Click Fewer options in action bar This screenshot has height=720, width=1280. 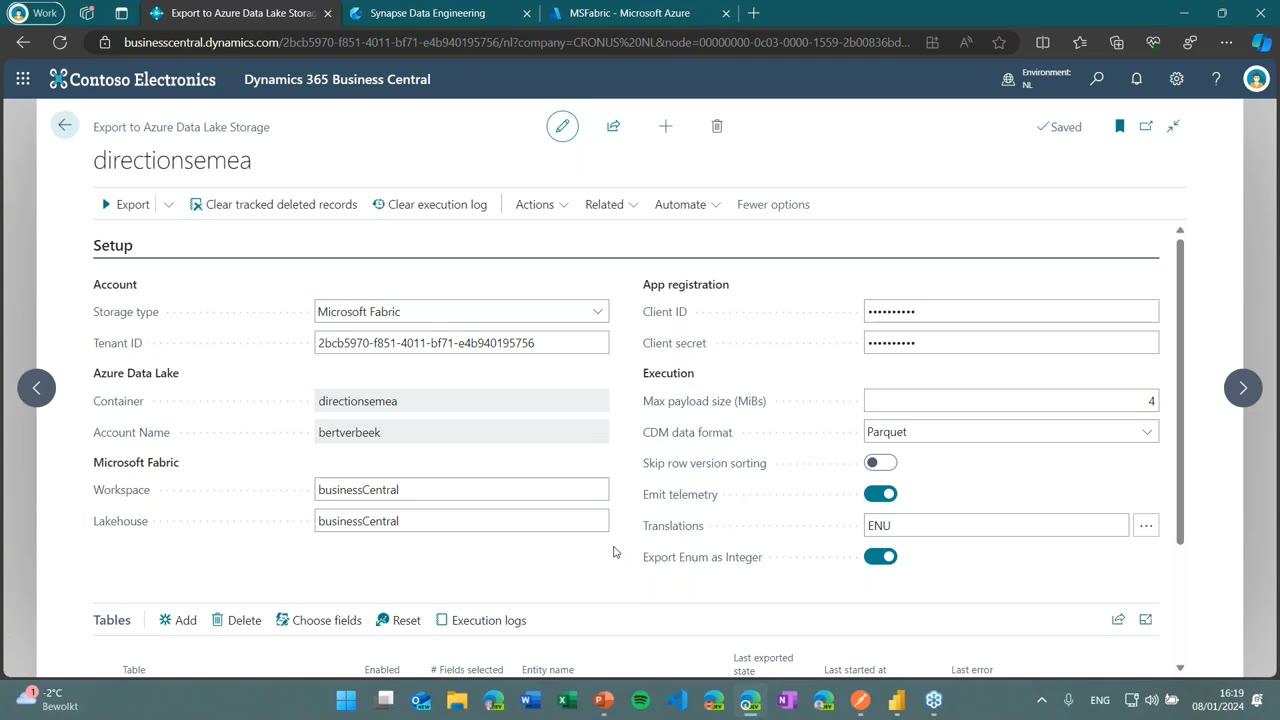tap(773, 205)
